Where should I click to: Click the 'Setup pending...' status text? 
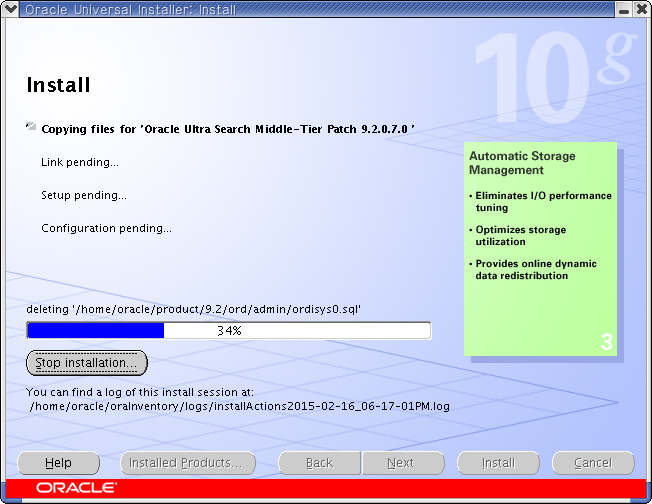click(x=84, y=195)
